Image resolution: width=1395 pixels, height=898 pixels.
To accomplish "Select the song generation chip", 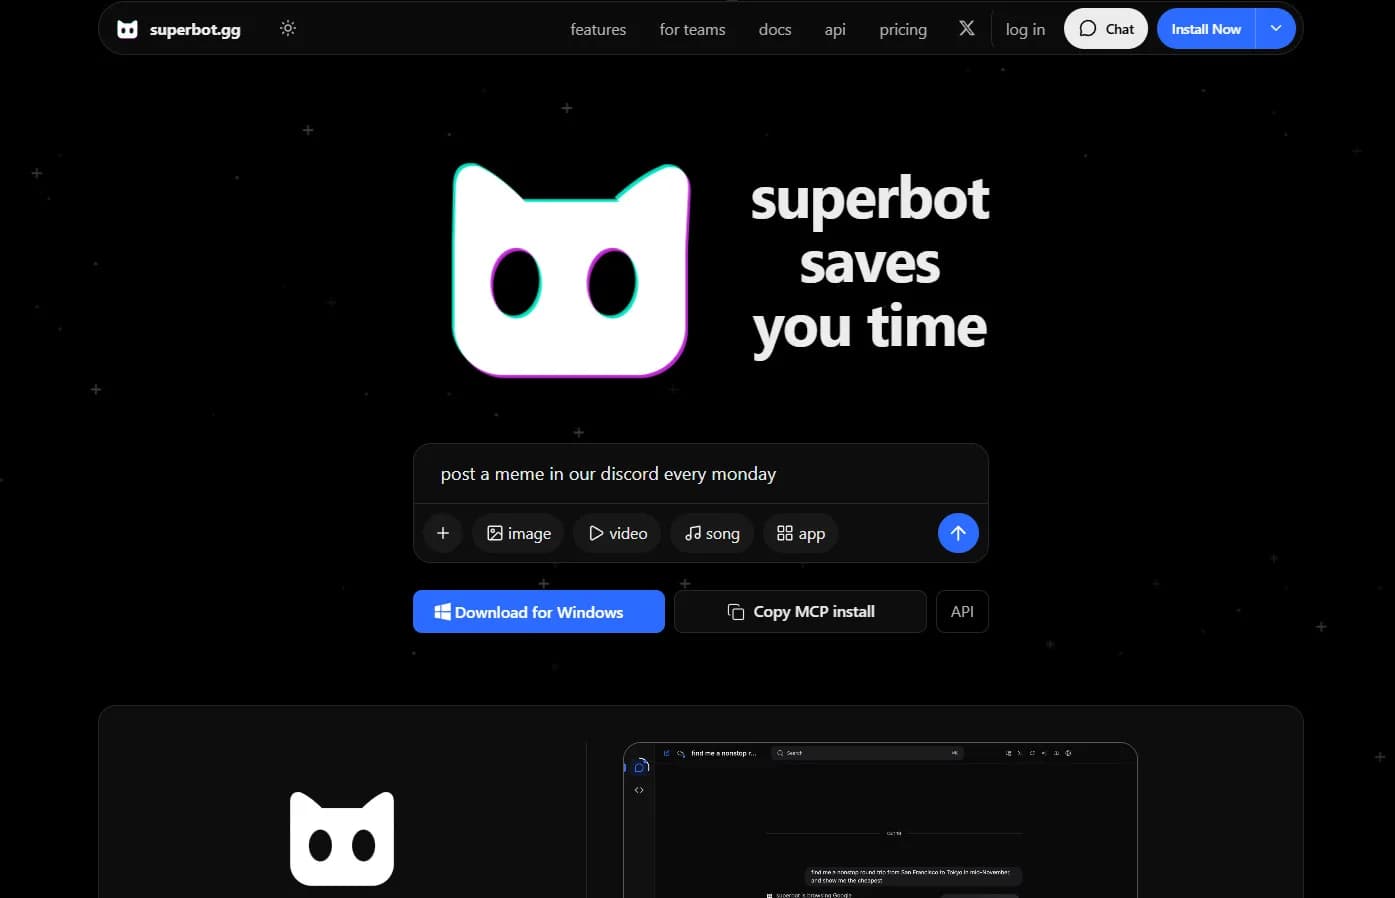I will click(x=712, y=533).
